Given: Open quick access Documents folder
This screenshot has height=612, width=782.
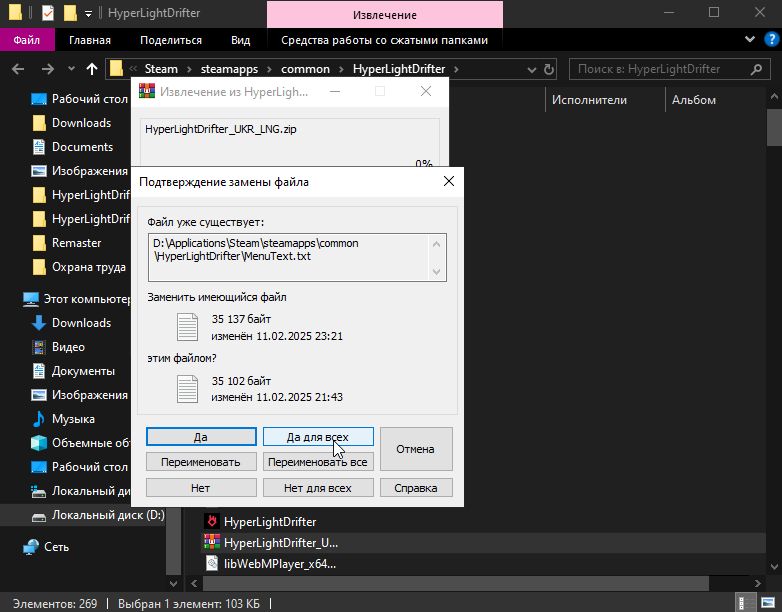Looking at the screenshot, I should 72,147.
